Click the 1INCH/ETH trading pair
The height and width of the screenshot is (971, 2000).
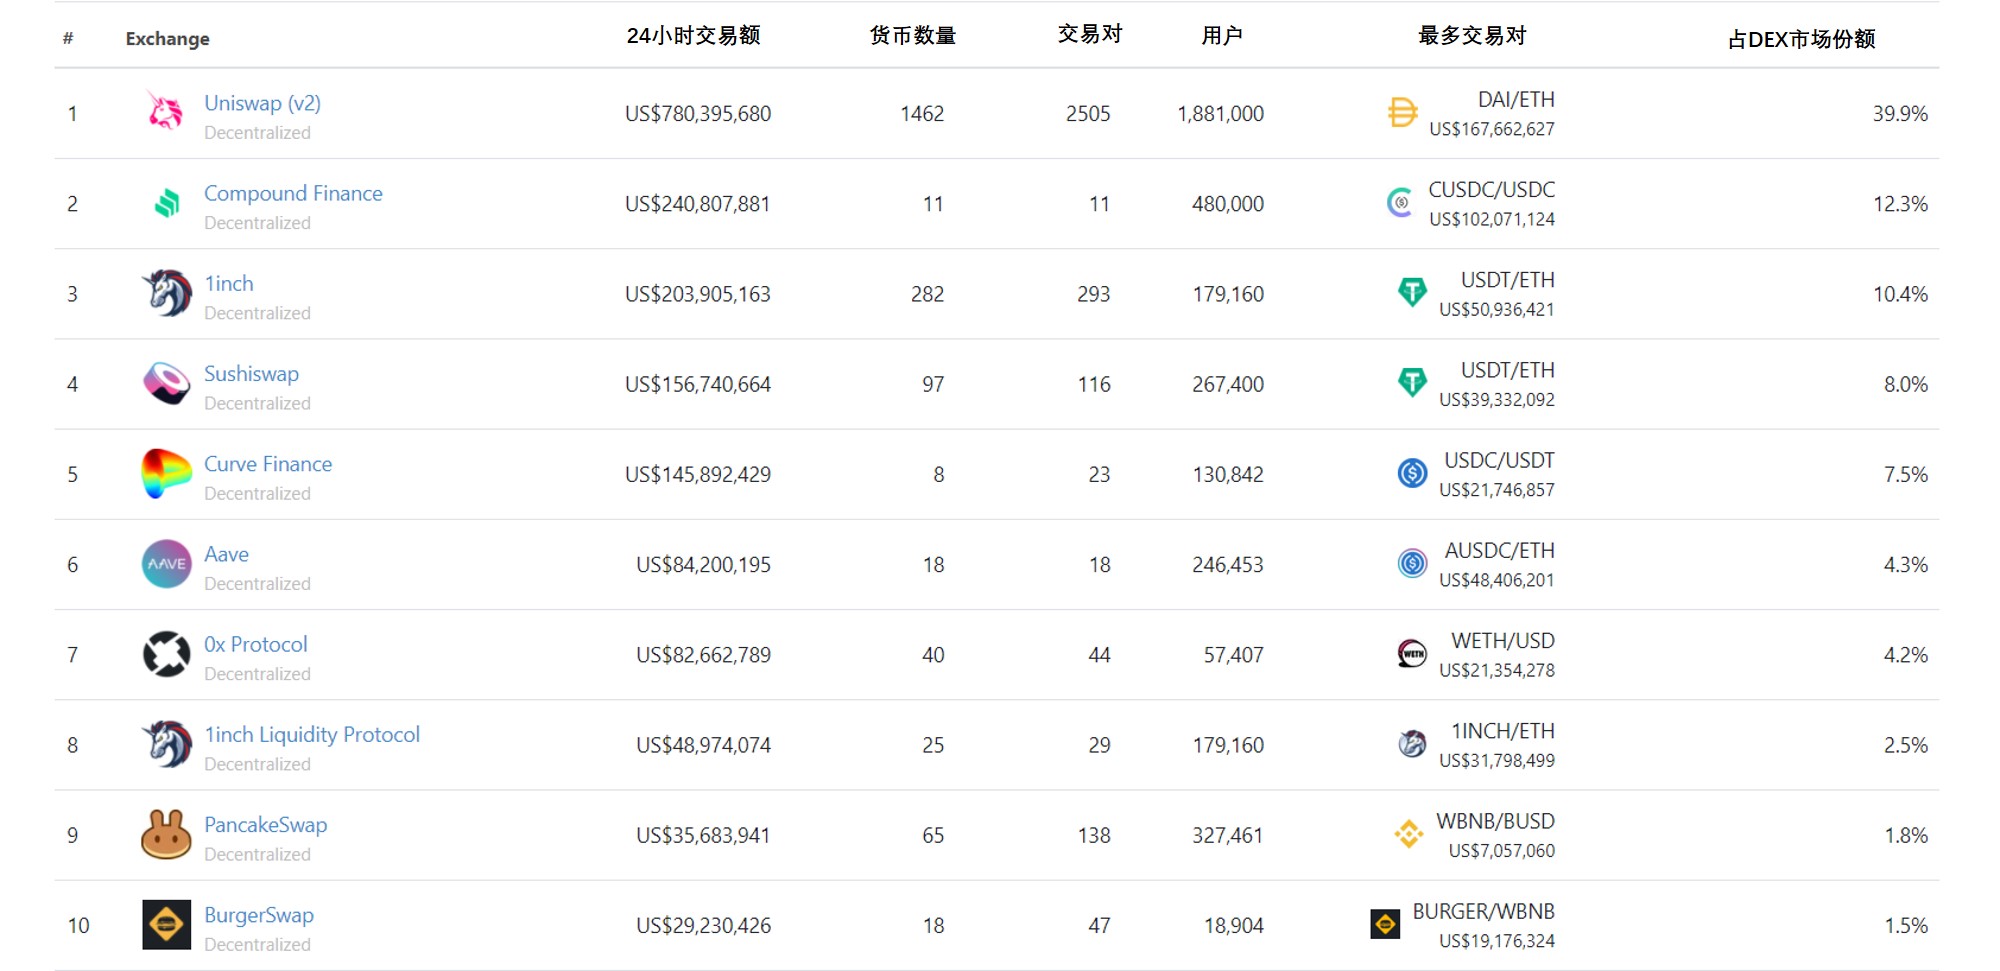(1503, 731)
